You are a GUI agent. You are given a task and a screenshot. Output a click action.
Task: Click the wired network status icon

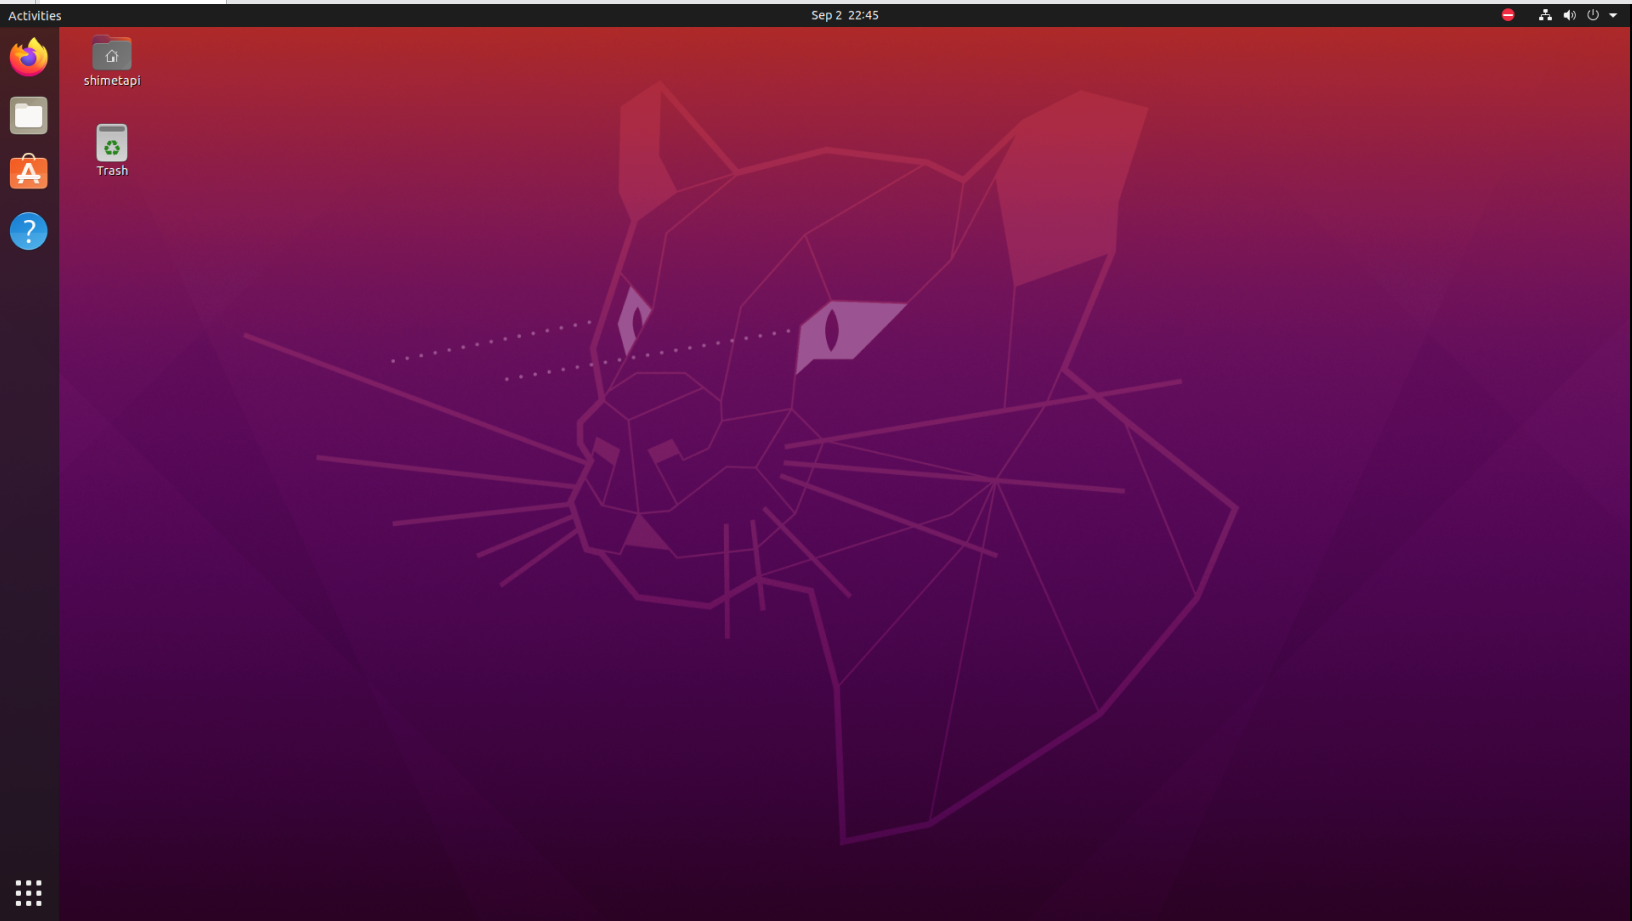click(x=1545, y=15)
